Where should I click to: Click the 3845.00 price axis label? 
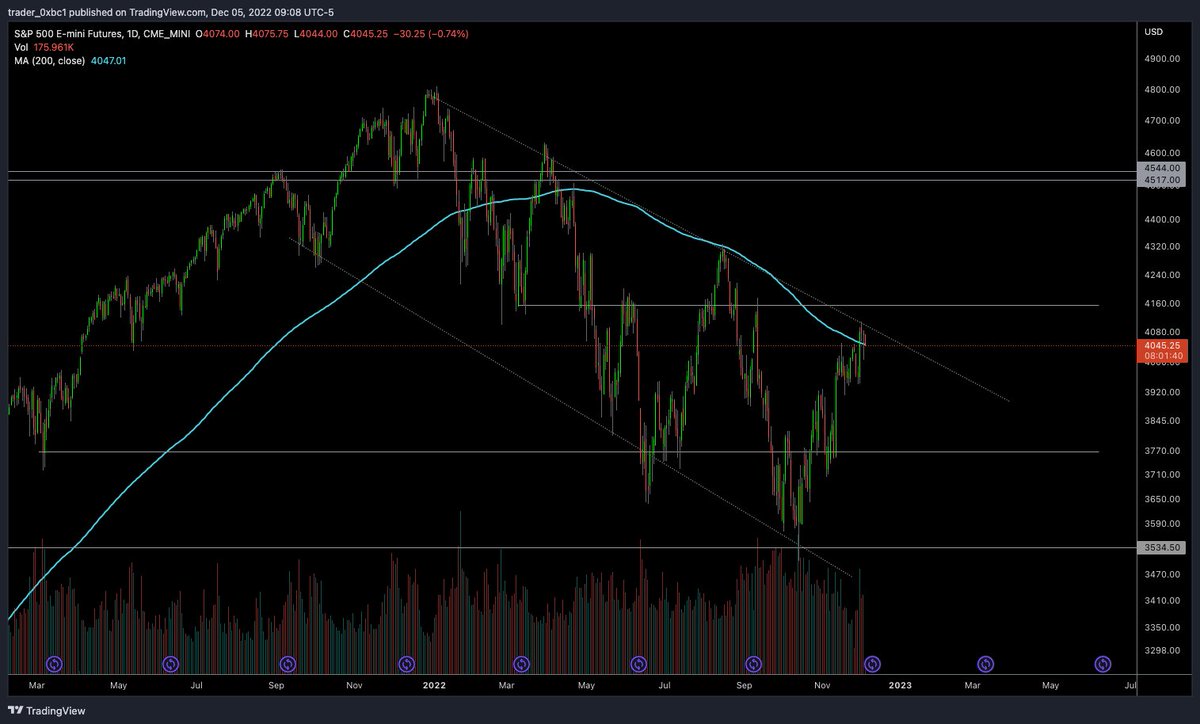(1163, 421)
